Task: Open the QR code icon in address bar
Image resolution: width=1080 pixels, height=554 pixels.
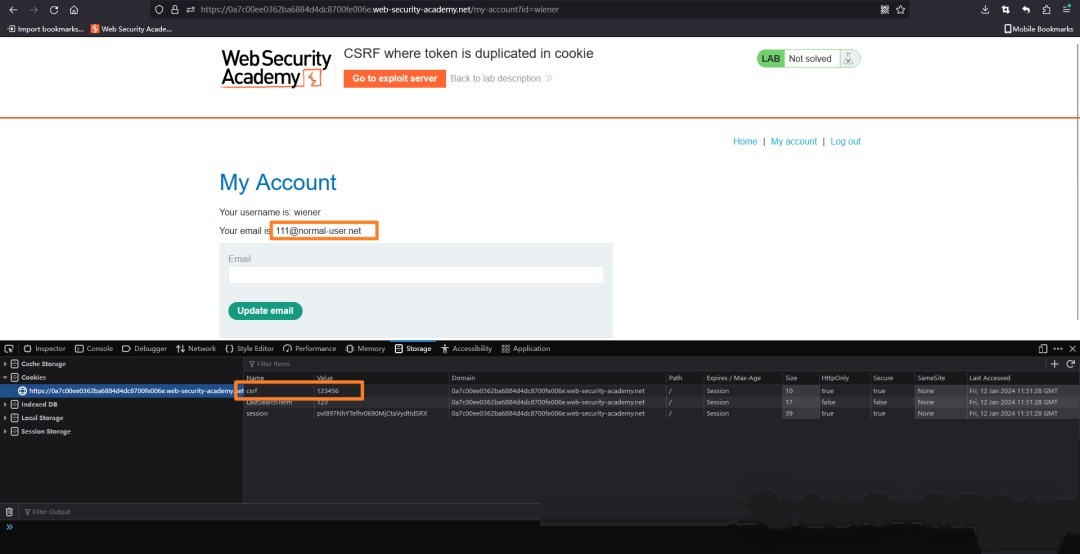Action: point(884,10)
